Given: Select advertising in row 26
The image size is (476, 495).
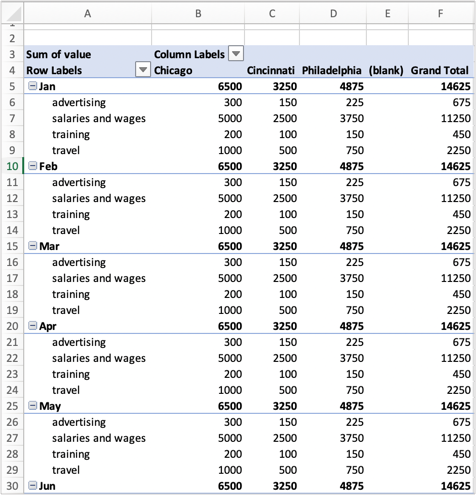Looking at the screenshot, I should [x=79, y=422].
